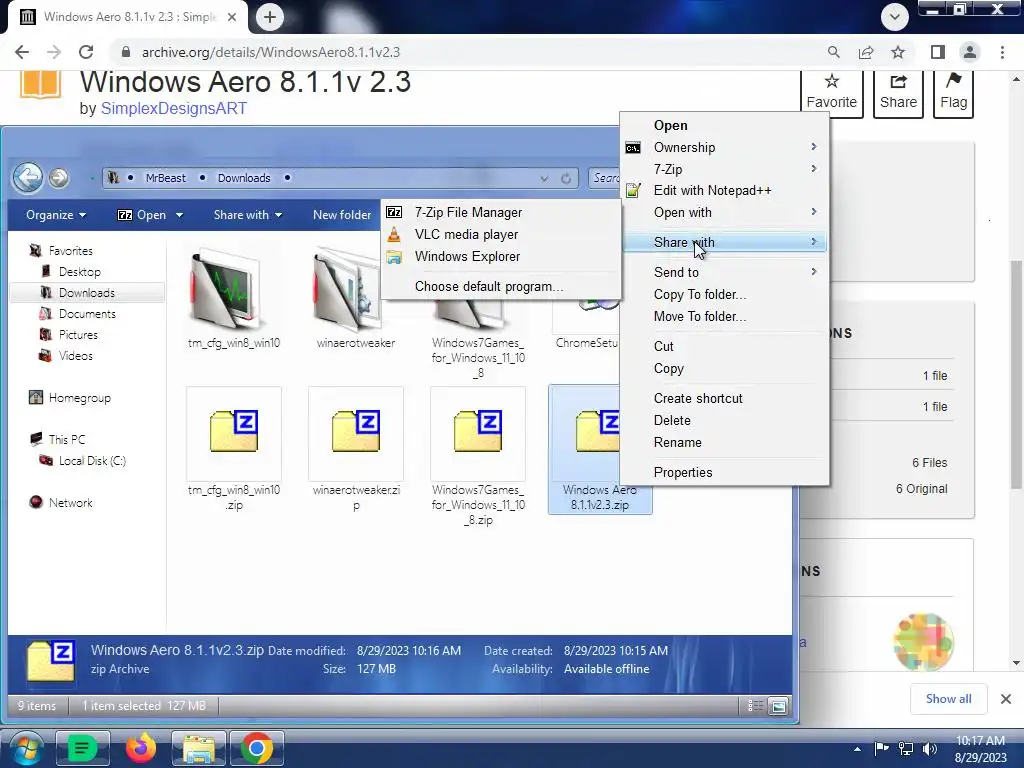
Task: Bookmark this page with the star icon
Action: point(898,52)
